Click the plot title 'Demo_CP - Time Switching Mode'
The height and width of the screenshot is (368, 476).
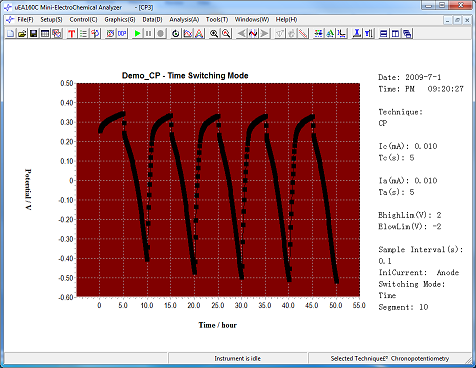[185, 76]
